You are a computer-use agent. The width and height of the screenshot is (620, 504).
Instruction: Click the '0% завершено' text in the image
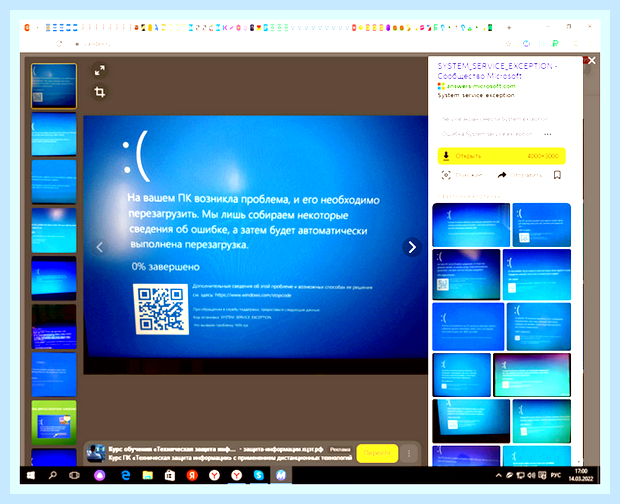pyautogui.click(x=165, y=267)
